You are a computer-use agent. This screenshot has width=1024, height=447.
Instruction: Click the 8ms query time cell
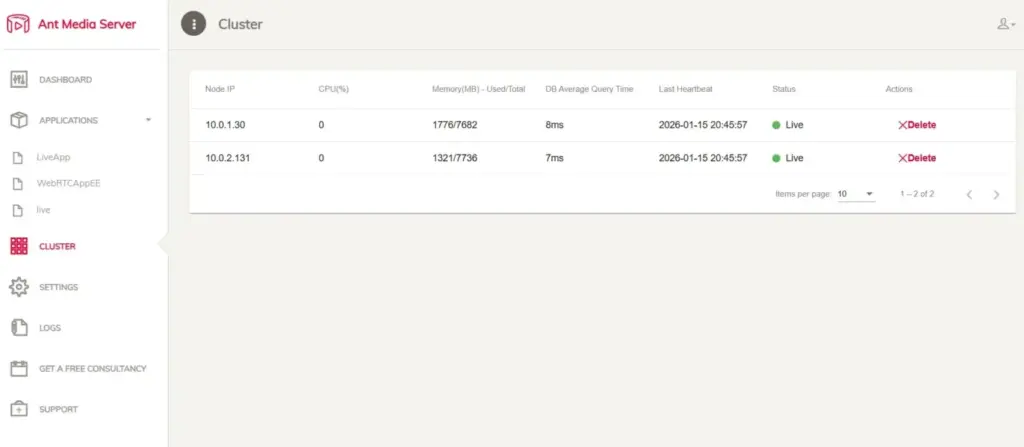point(554,125)
